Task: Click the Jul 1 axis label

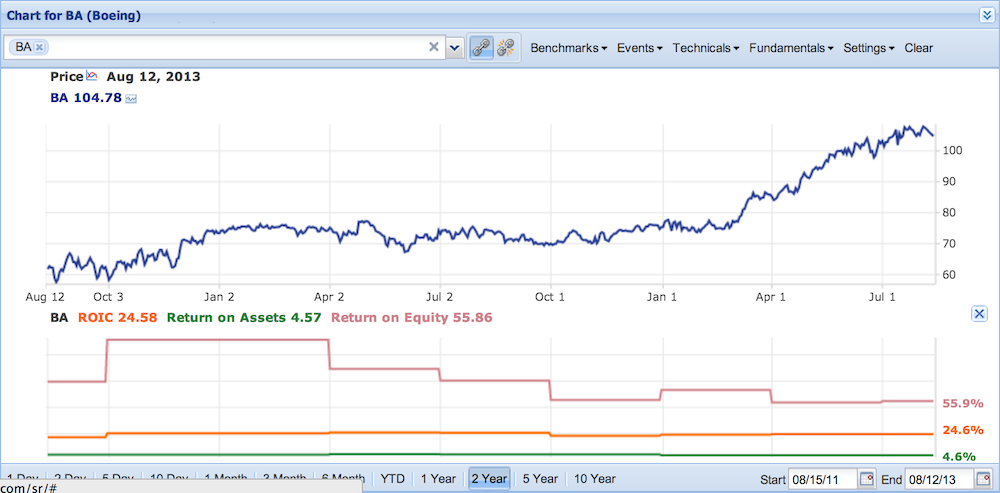Action: (883, 297)
